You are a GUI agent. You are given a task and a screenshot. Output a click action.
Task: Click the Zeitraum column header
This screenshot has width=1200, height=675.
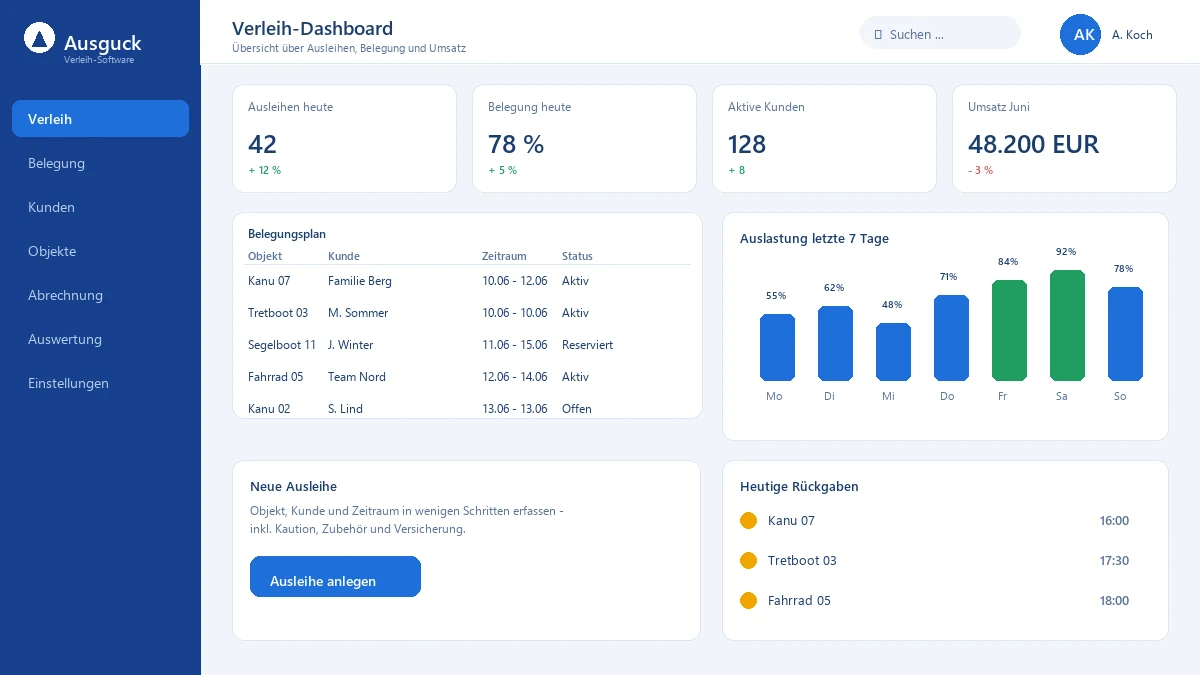click(504, 256)
